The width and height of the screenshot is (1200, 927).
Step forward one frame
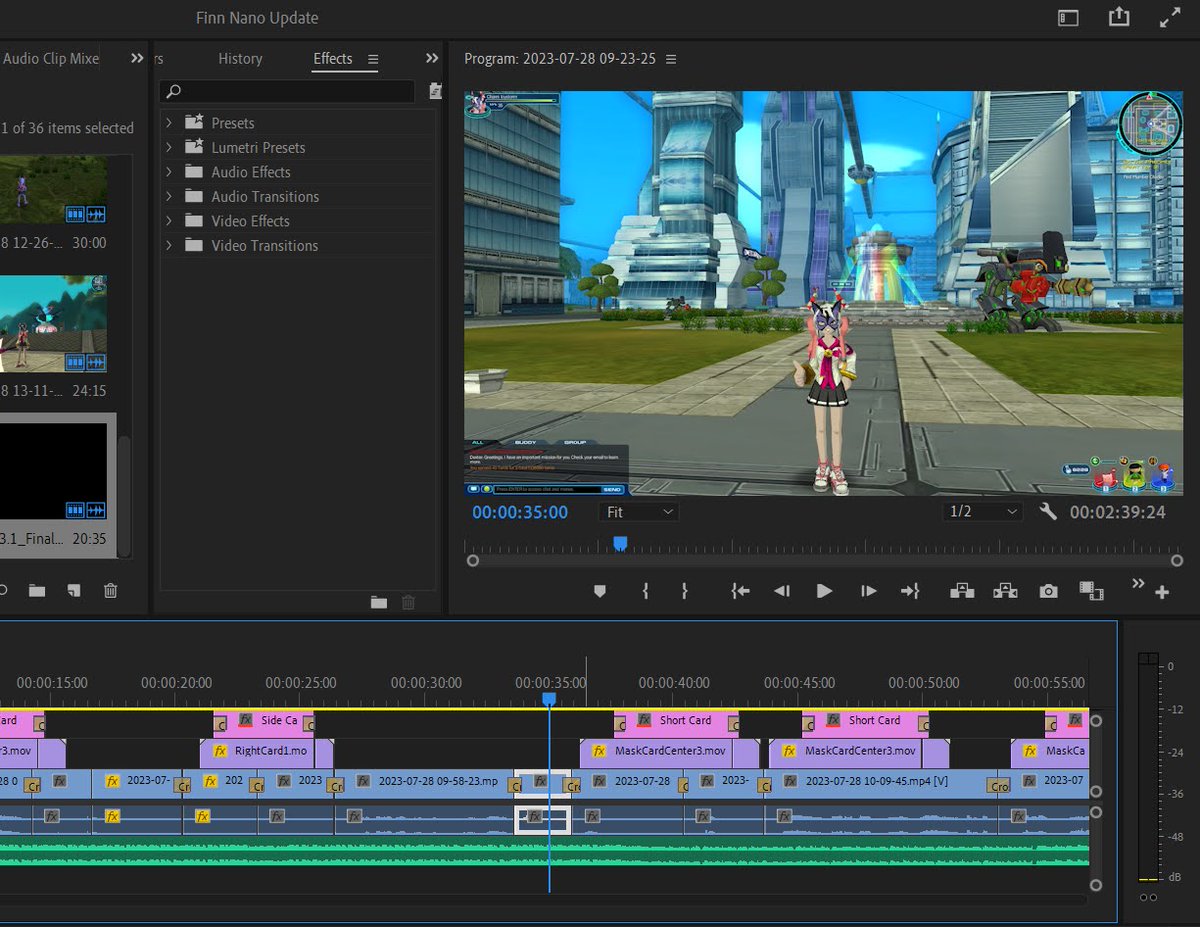(868, 591)
